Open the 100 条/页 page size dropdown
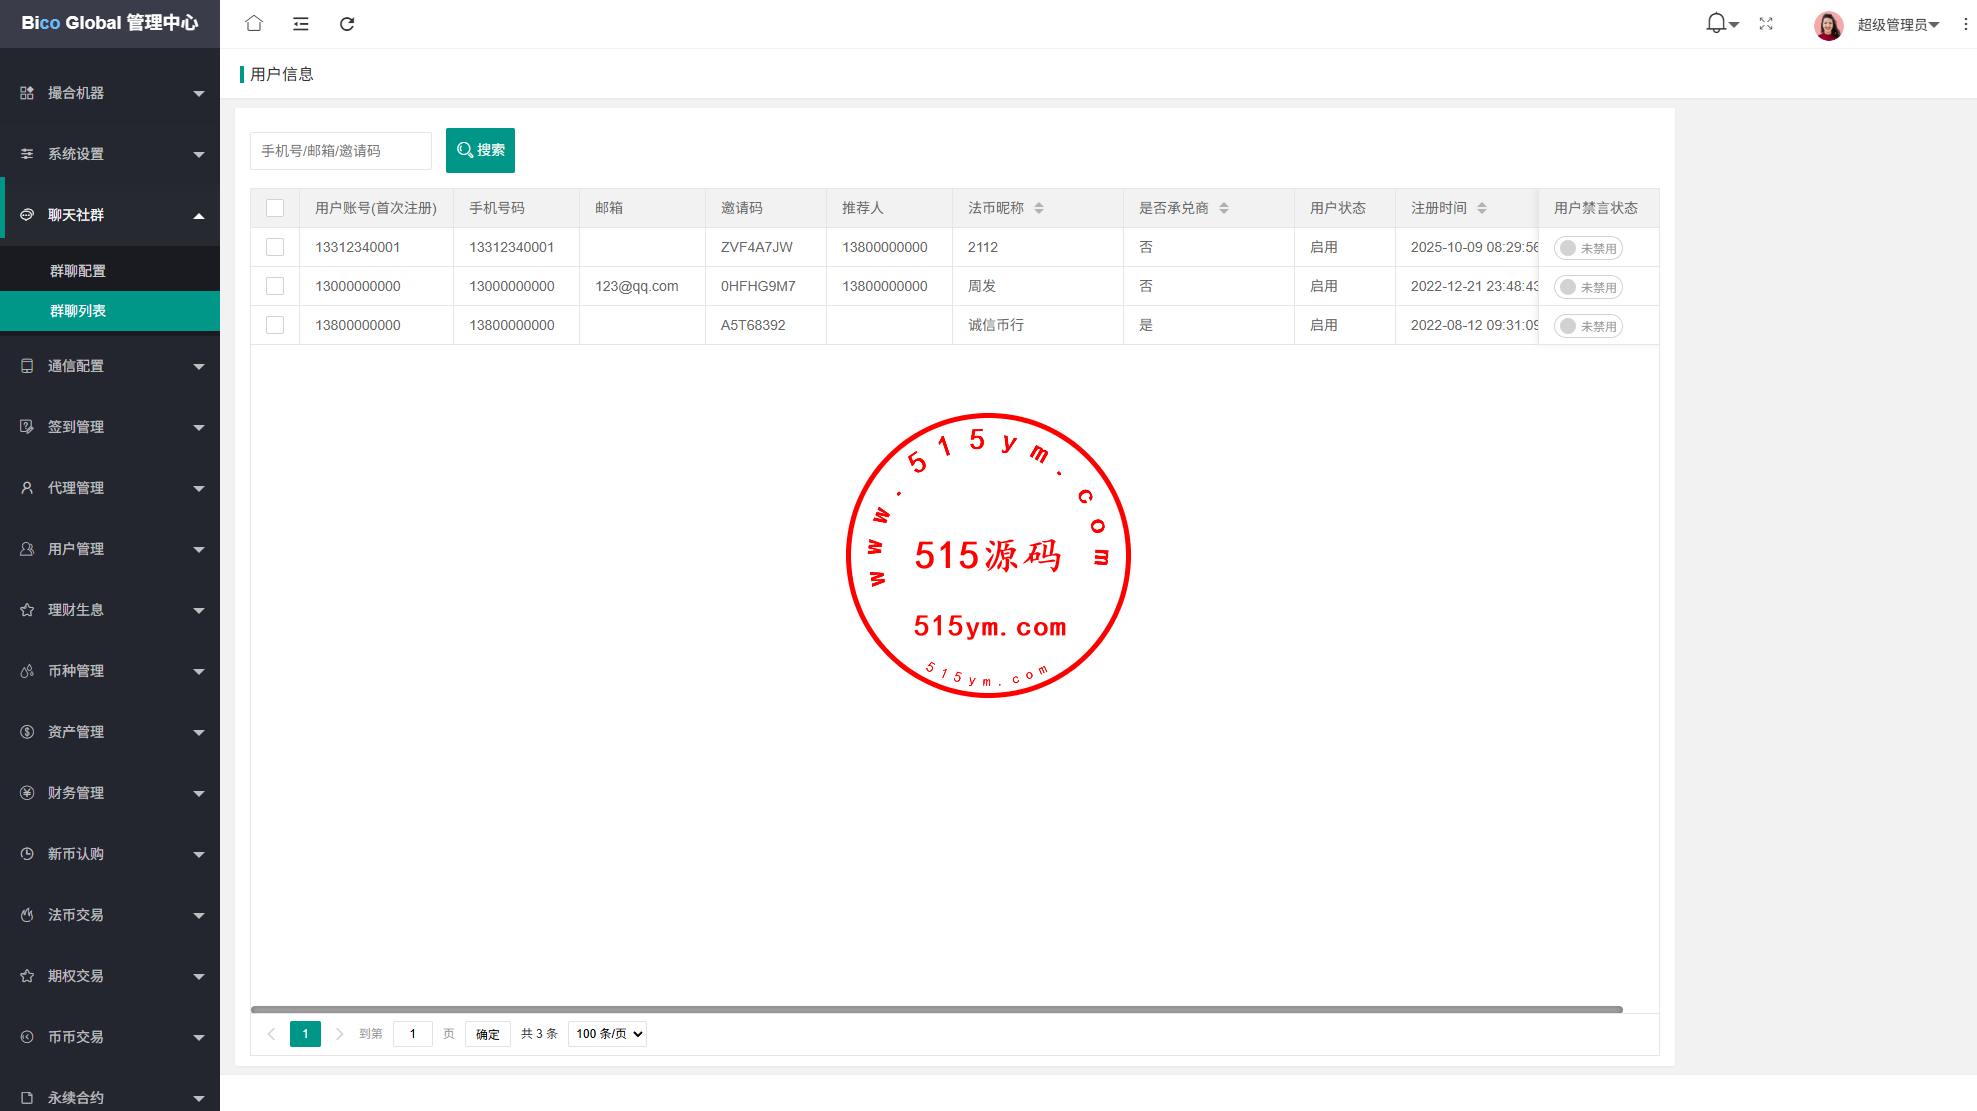 (608, 1034)
